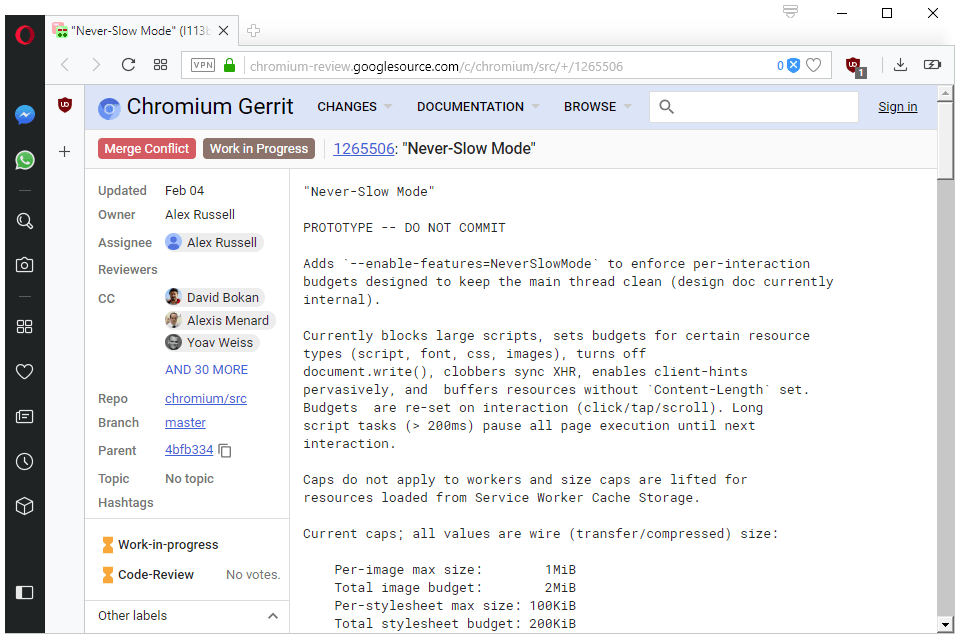Click the uBlock shield panel icon

[x=65, y=105]
